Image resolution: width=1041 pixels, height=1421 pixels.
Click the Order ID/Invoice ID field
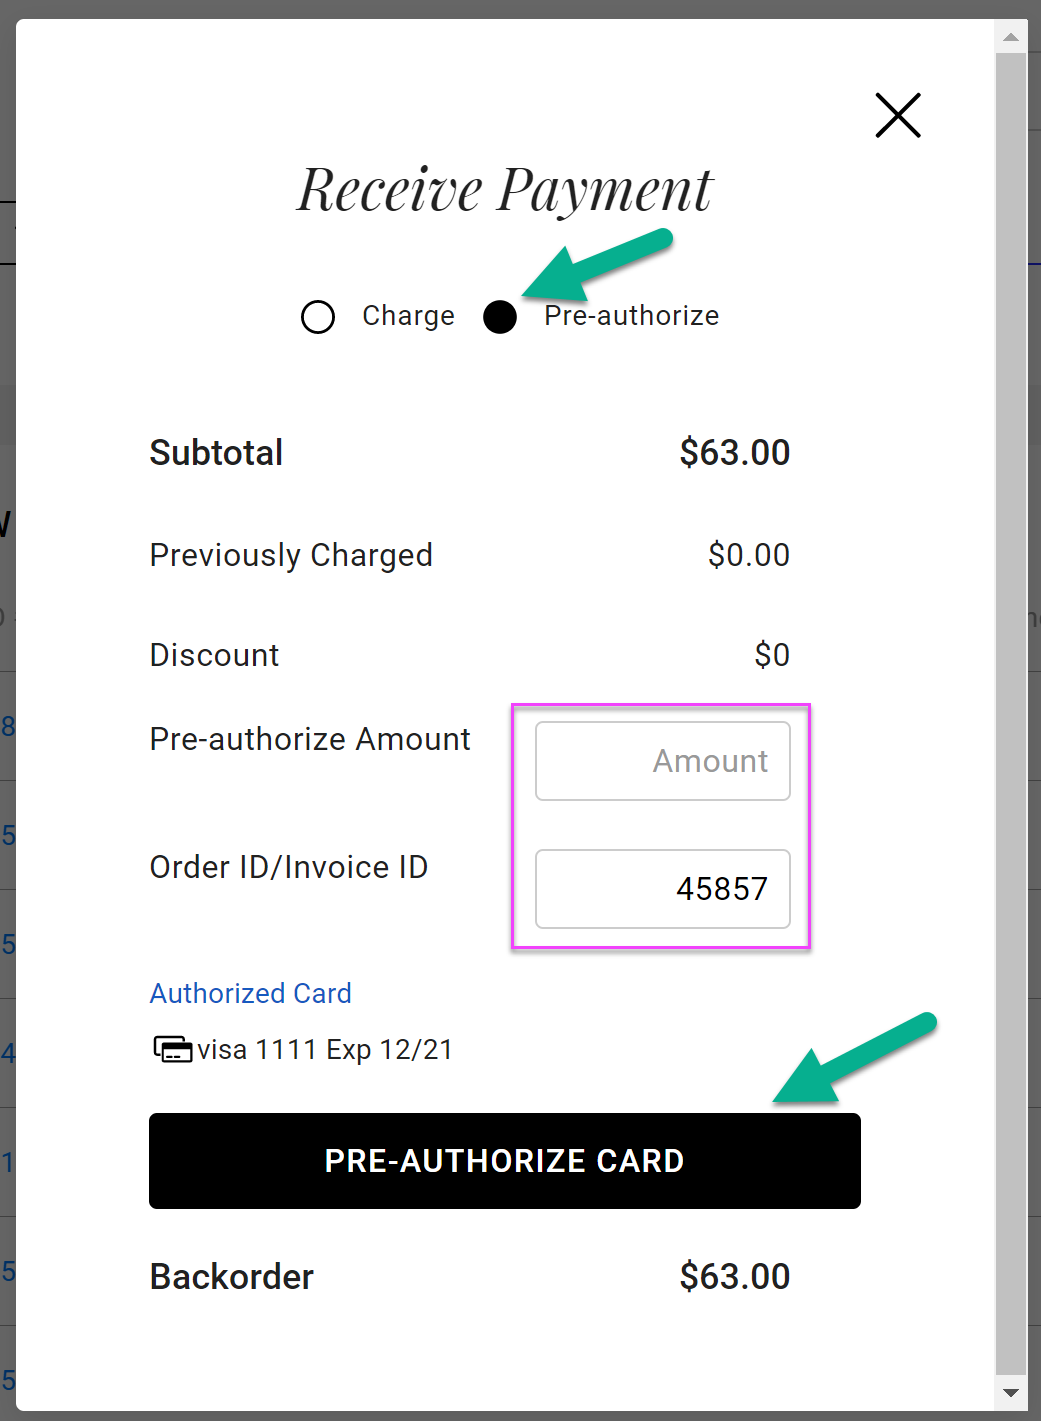click(662, 889)
